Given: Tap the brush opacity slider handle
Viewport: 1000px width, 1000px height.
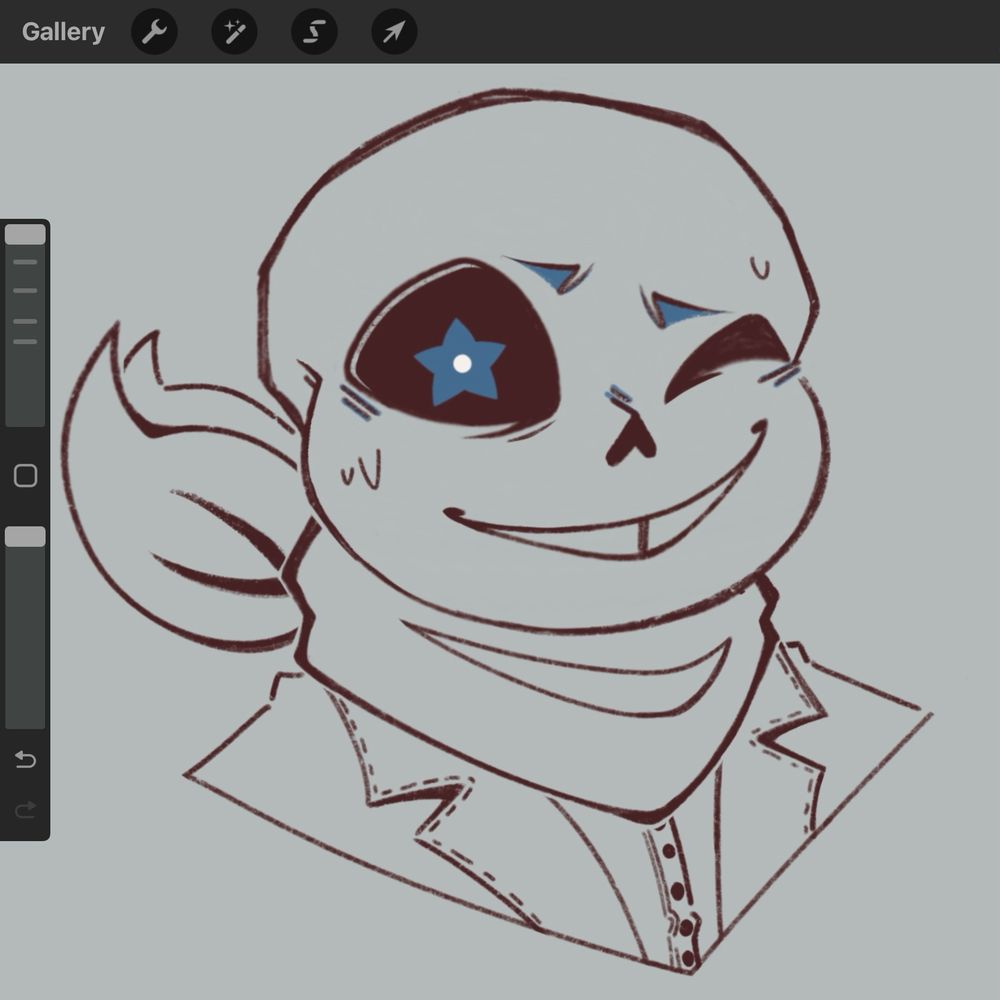Looking at the screenshot, I should pos(26,536).
